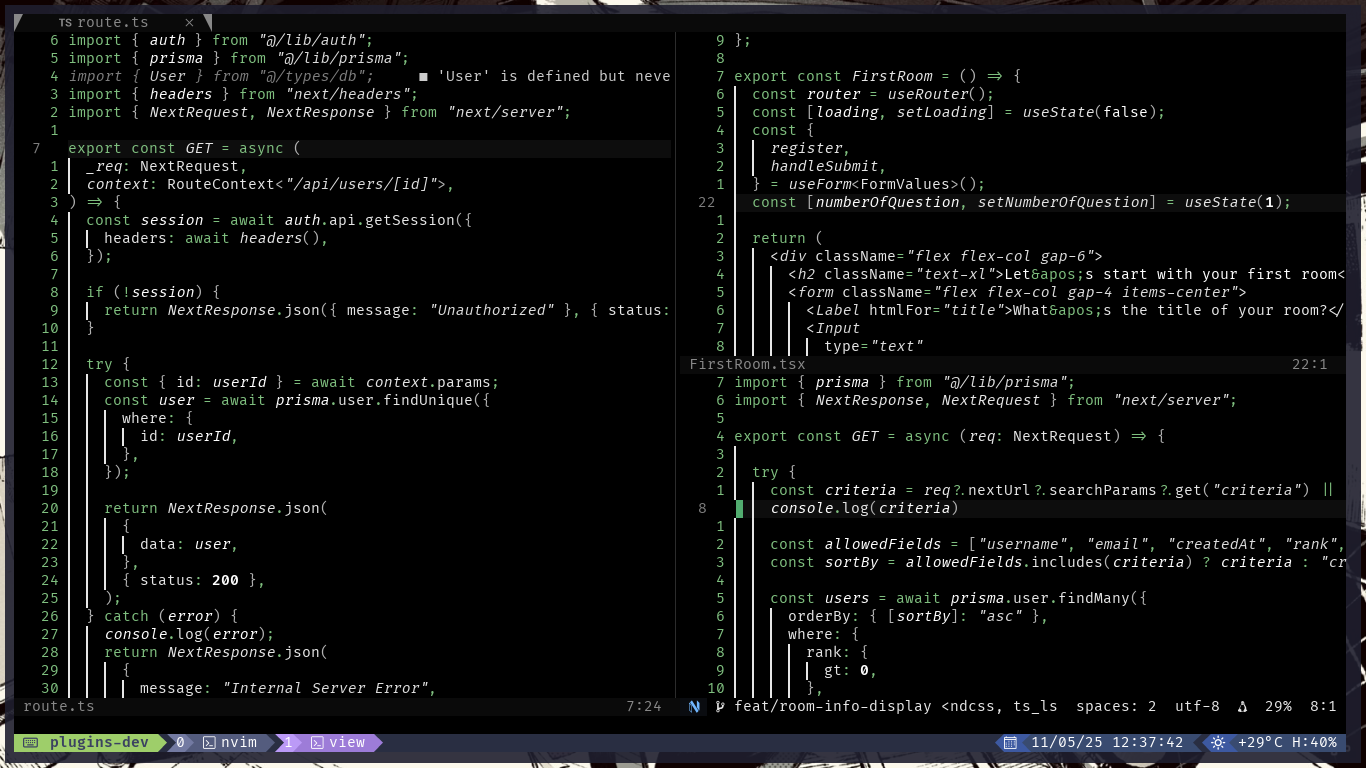Click the diagnostic square before 'User' is defined
This screenshot has height=768, width=1366.
point(424,76)
